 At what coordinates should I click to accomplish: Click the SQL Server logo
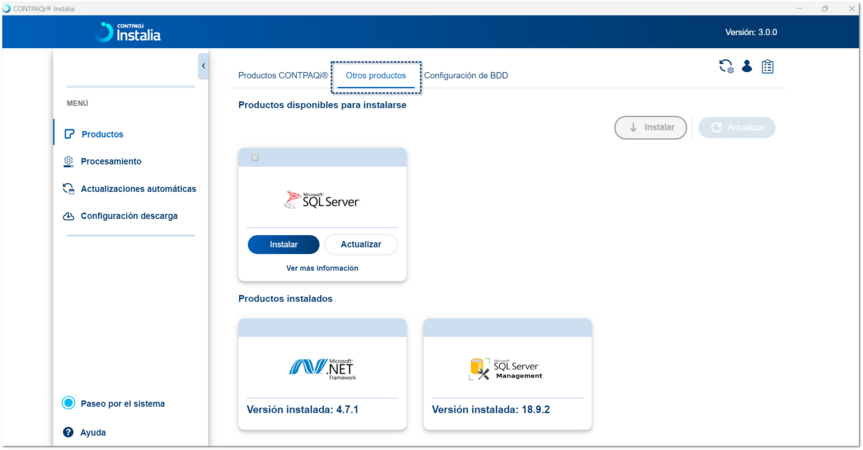(x=322, y=200)
